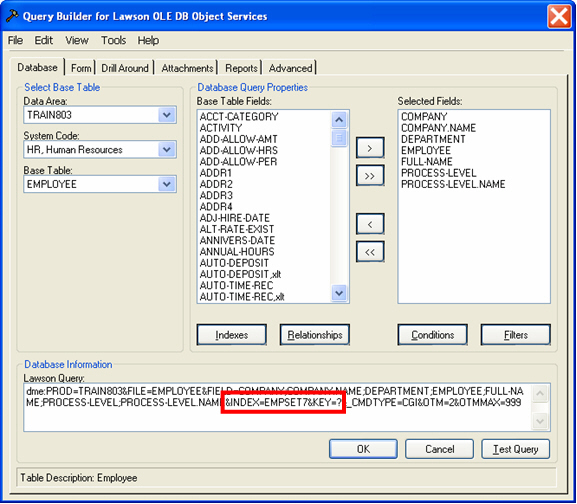
Task: Open the View menu
Action: point(77,40)
